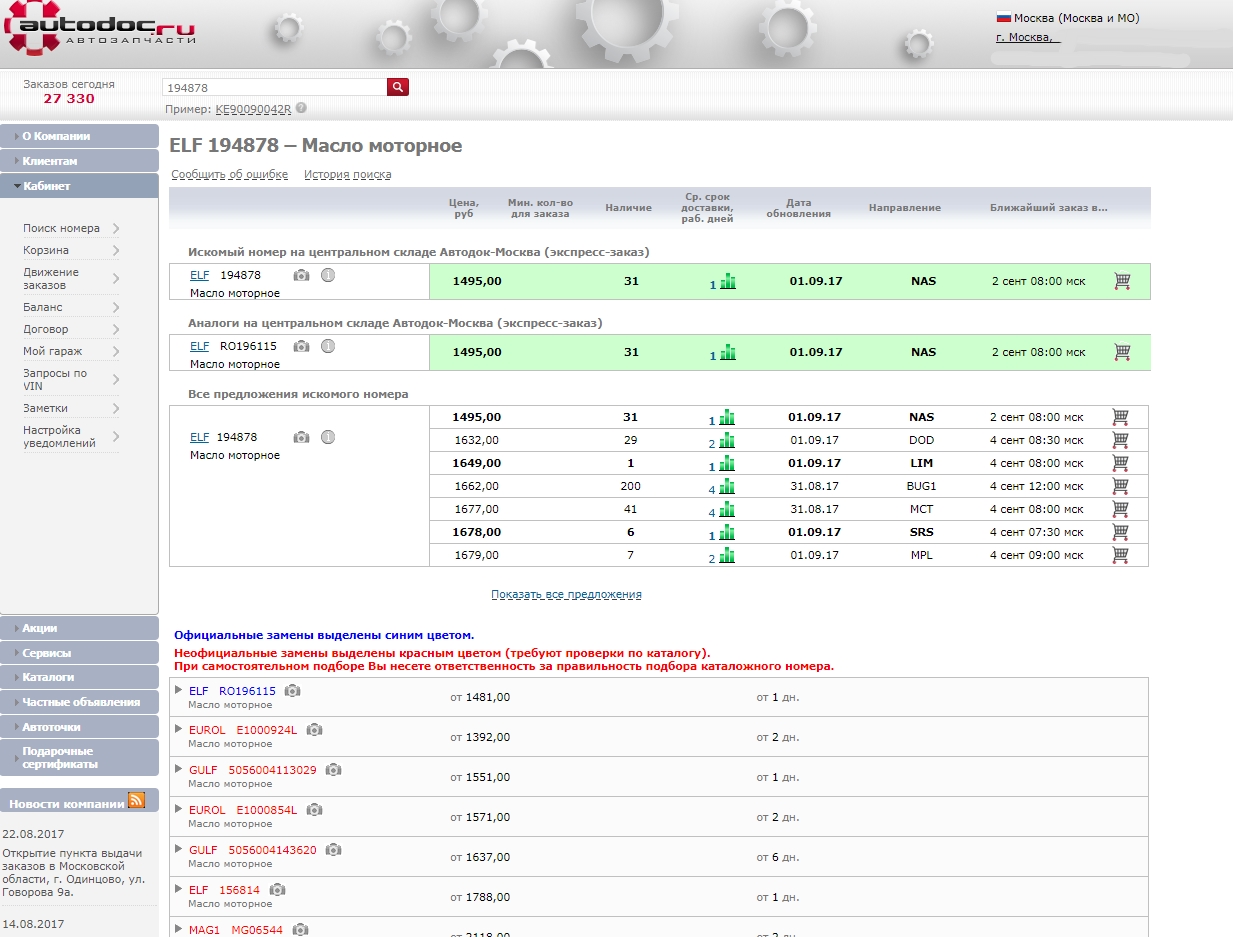Click cart icon for the LIM offer
Image resolution: width=1233 pixels, height=937 pixels.
coord(1121,463)
